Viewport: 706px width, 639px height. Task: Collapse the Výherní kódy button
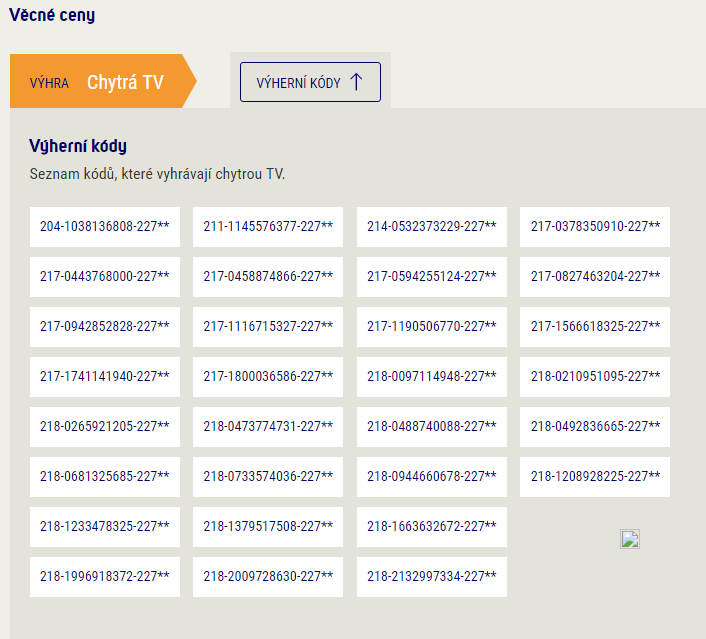pyautogui.click(x=310, y=82)
